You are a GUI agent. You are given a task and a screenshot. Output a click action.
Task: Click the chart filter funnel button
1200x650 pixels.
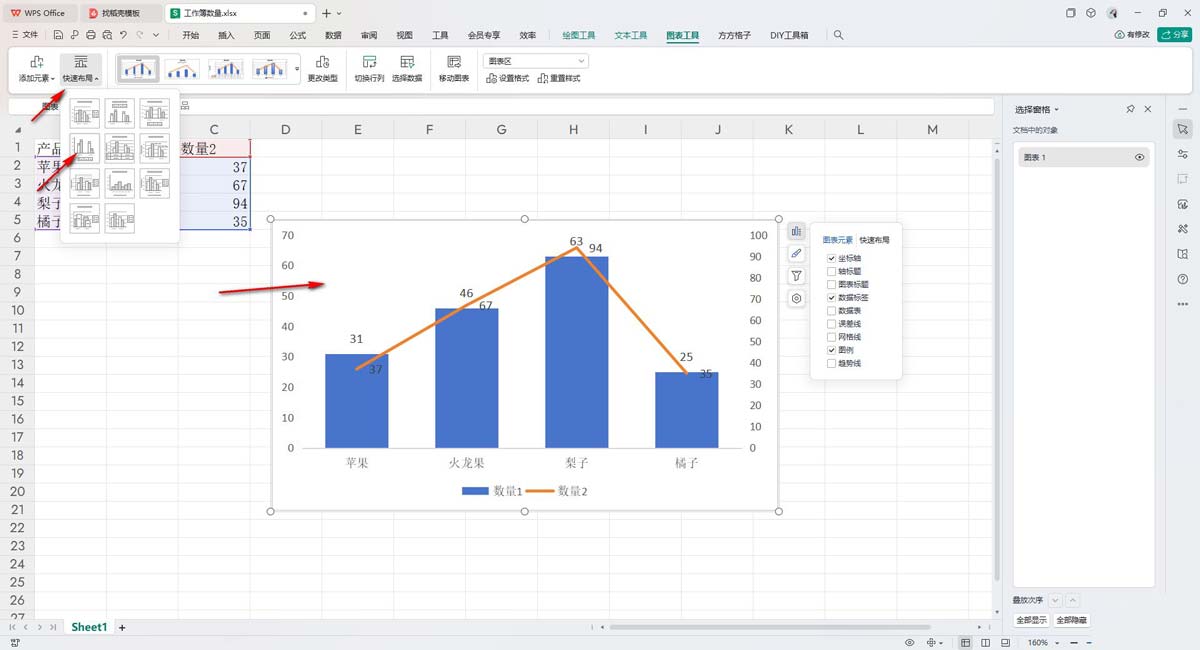[796, 276]
